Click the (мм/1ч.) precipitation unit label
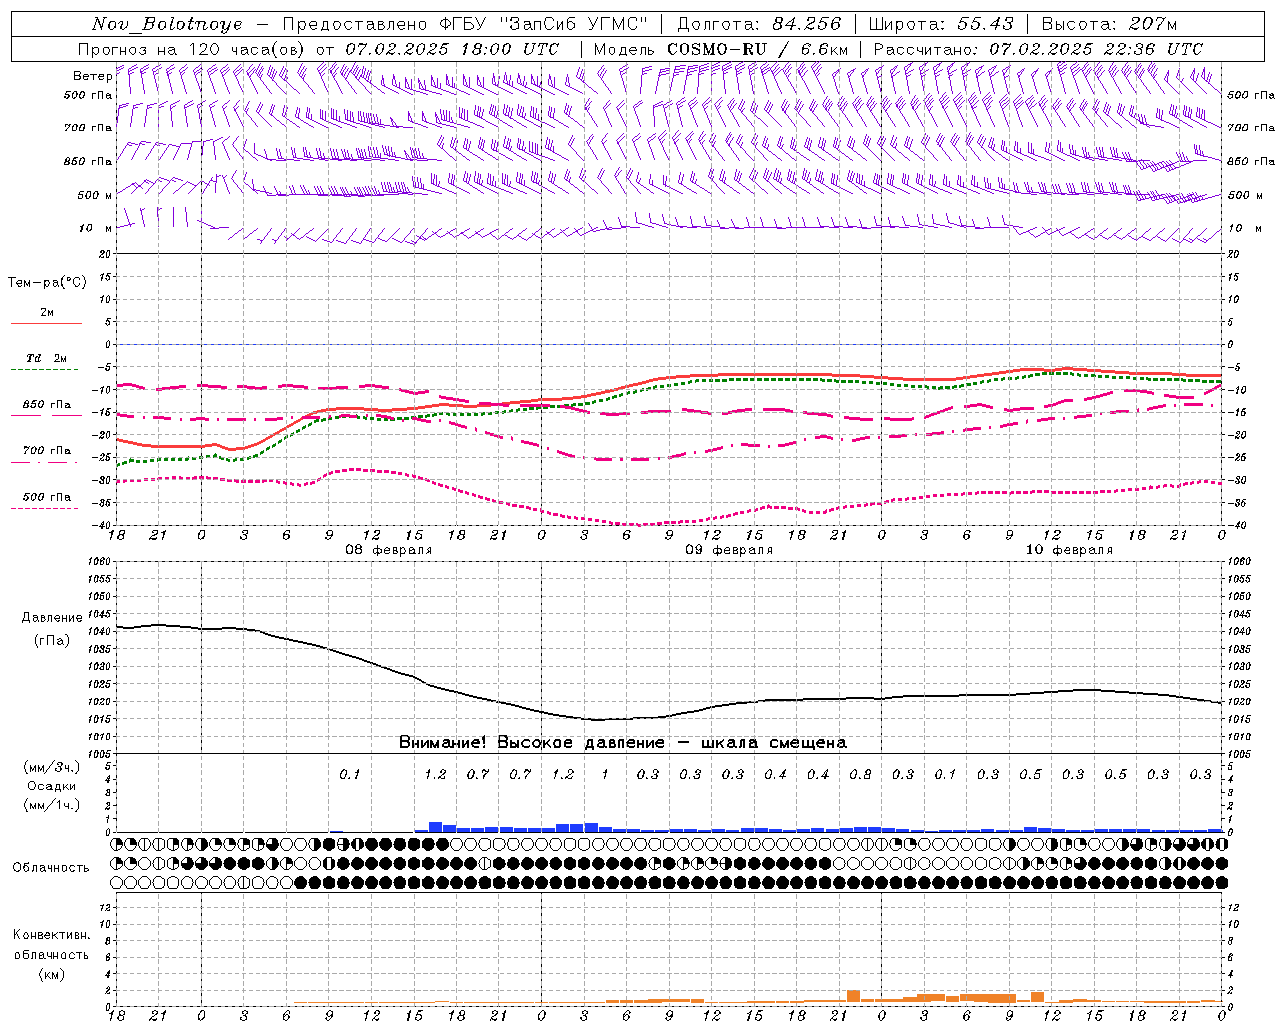This screenshot has width=1280, height=1024. pyautogui.click(x=51, y=805)
